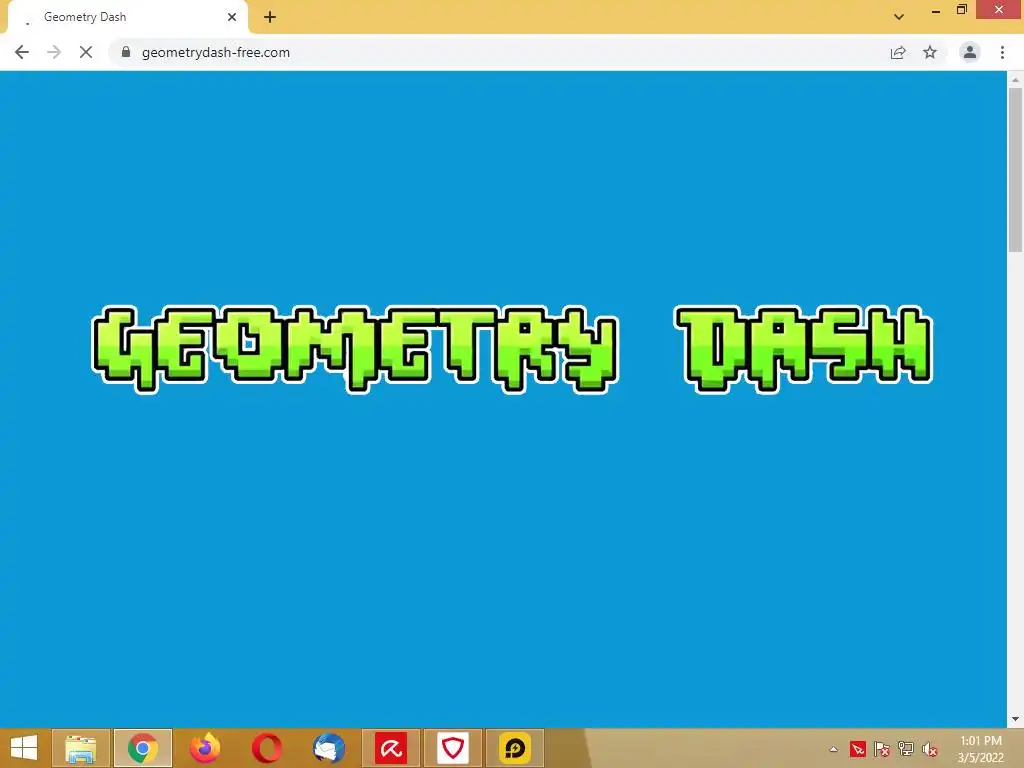Open Chrome three-dot menu
The height and width of the screenshot is (768, 1024).
[1002, 52]
